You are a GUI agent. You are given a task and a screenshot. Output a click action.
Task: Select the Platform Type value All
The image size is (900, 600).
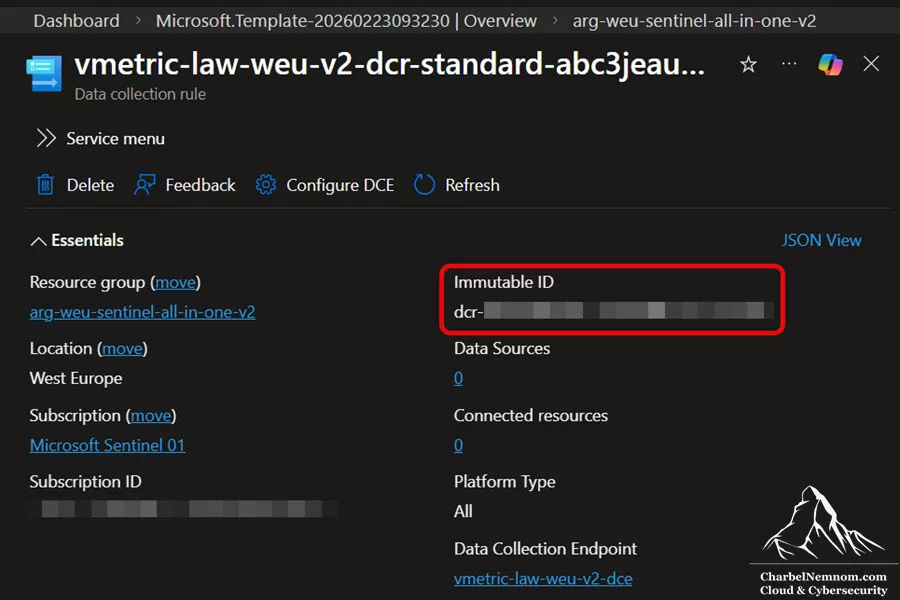tap(463, 511)
